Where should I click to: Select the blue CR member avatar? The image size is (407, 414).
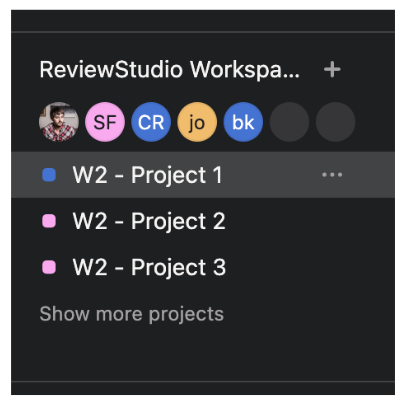point(151,122)
